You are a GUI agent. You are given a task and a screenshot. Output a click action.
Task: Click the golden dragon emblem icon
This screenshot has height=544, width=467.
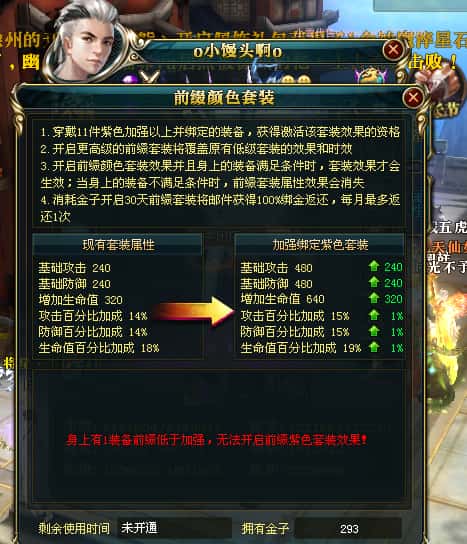(371, 75)
